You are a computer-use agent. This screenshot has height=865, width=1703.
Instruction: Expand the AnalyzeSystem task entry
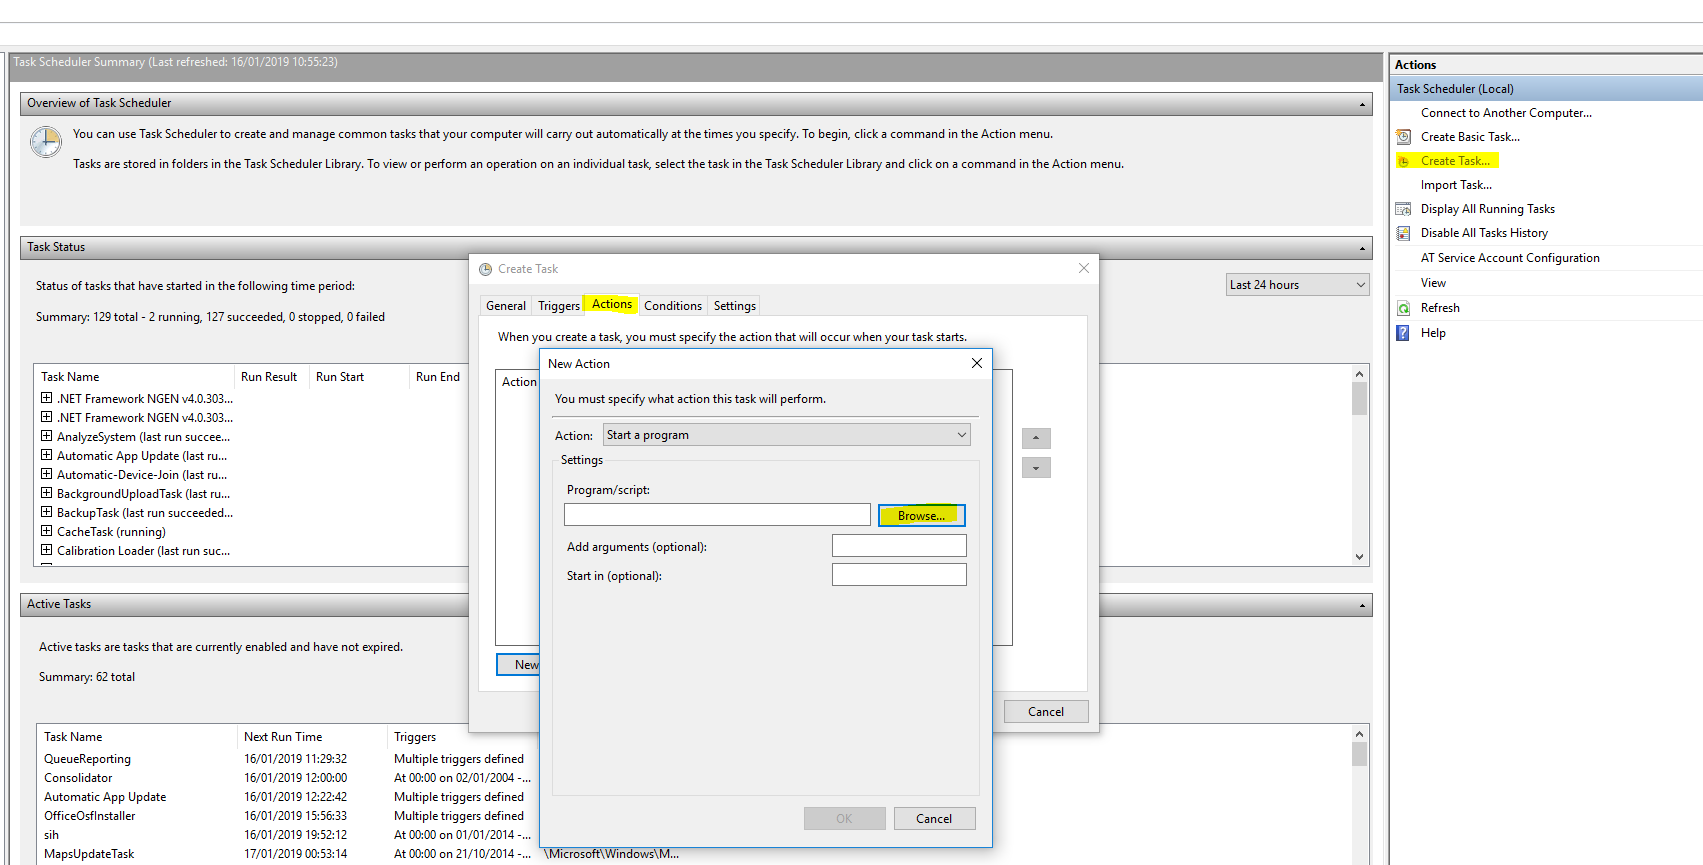tap(46, 436)
